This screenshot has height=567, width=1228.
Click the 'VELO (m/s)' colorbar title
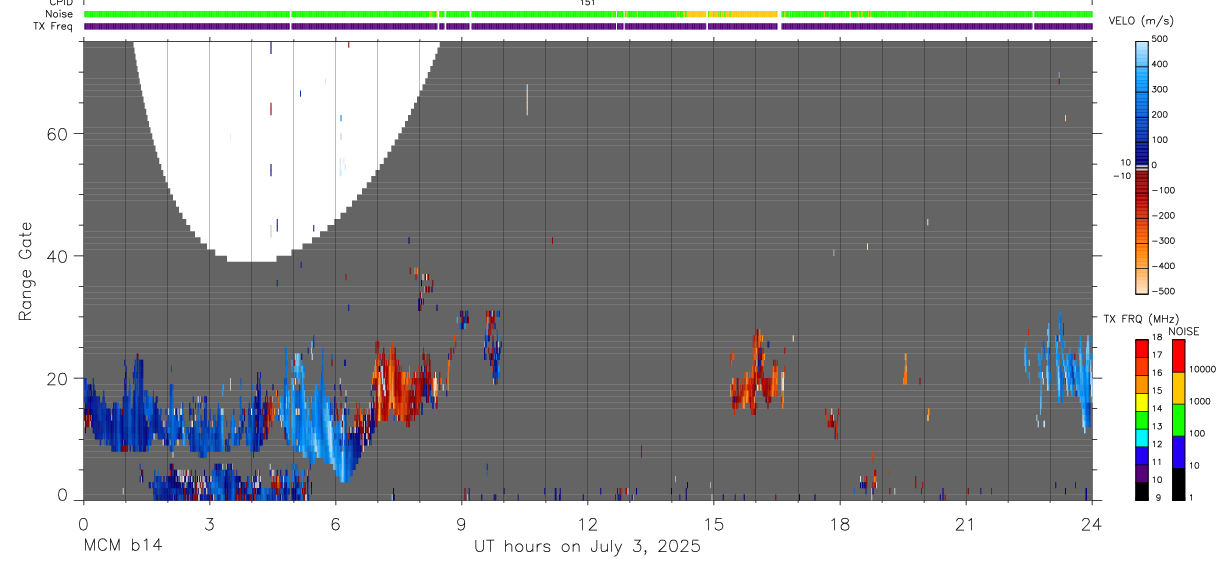tap(1141, 20)
